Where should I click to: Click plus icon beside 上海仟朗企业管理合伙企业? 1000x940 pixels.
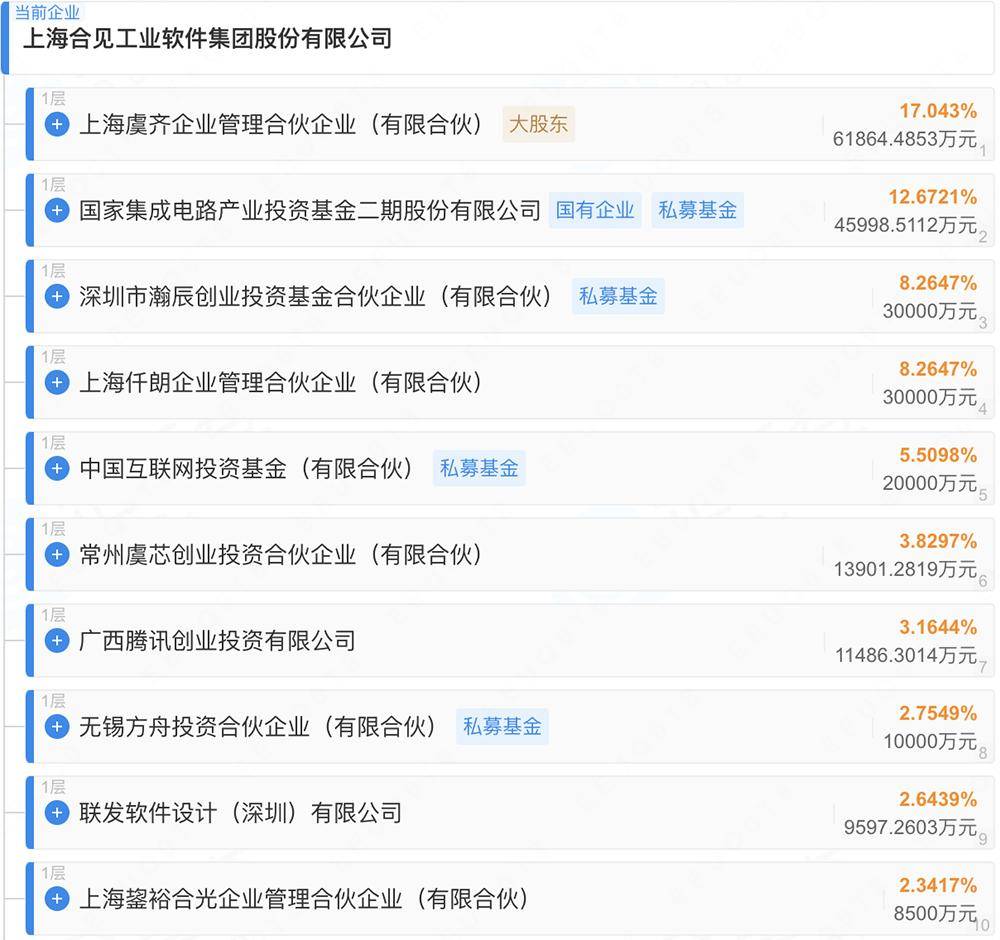pyautogui.click(x=57, y=383)
